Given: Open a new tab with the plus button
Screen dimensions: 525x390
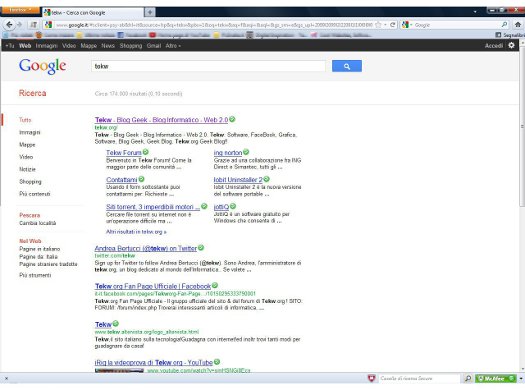Looking at the screenshot, I should click(x=150, y=12).
